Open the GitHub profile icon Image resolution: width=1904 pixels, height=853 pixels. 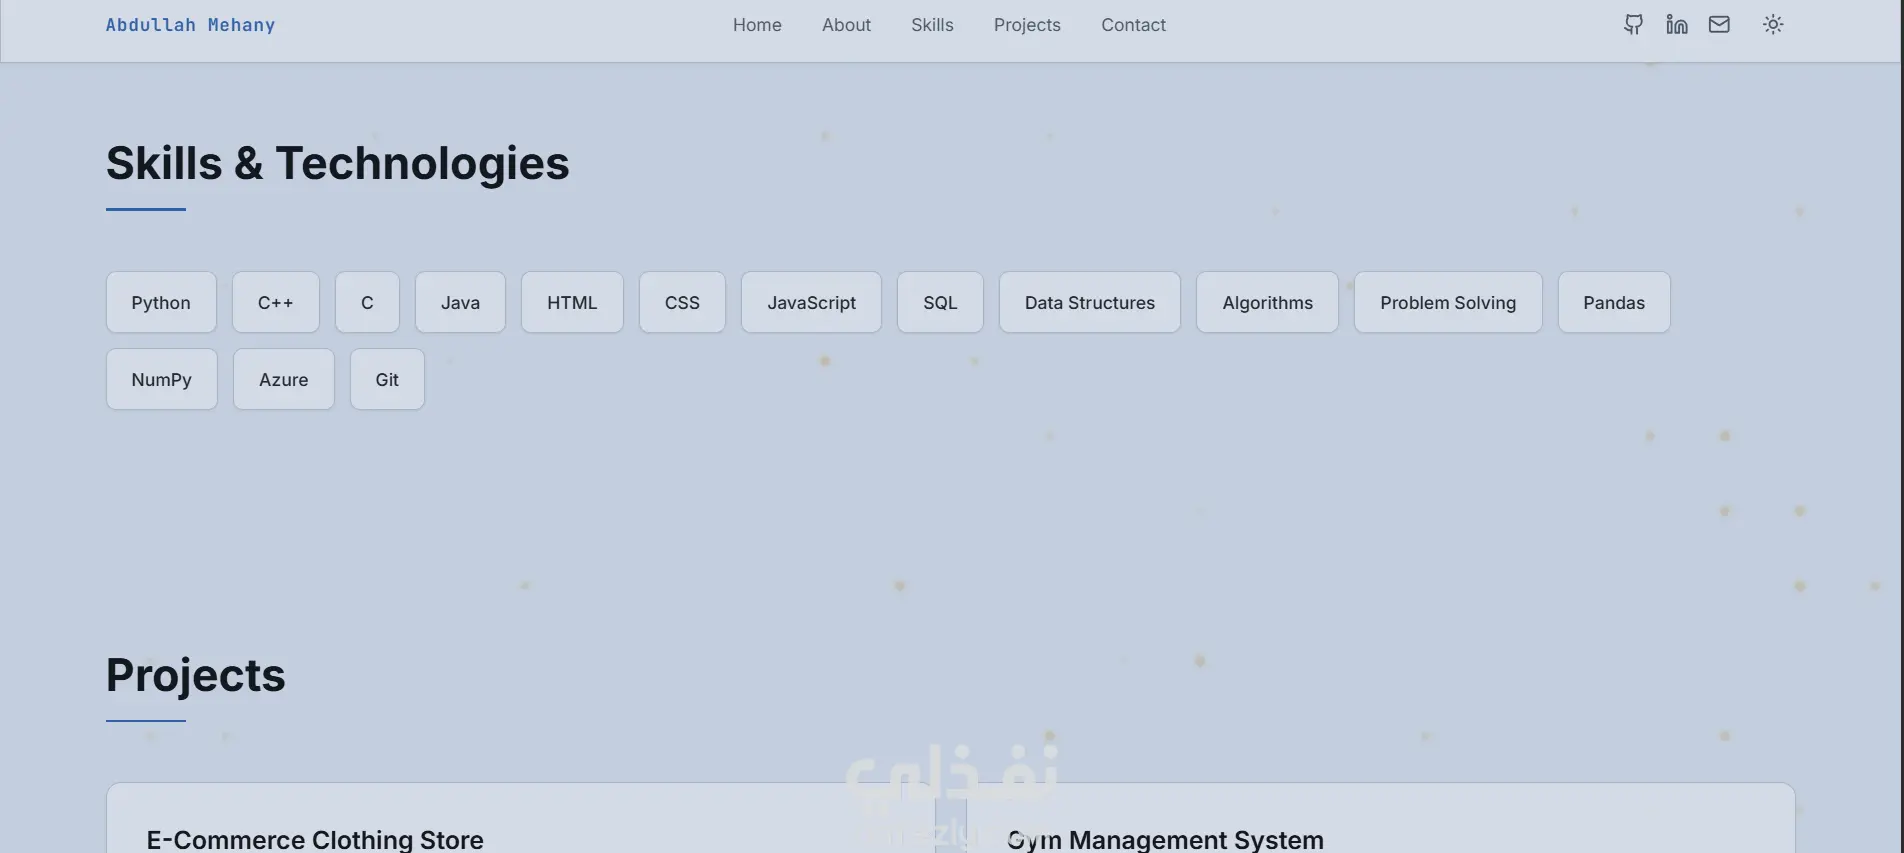(1633, 25)
